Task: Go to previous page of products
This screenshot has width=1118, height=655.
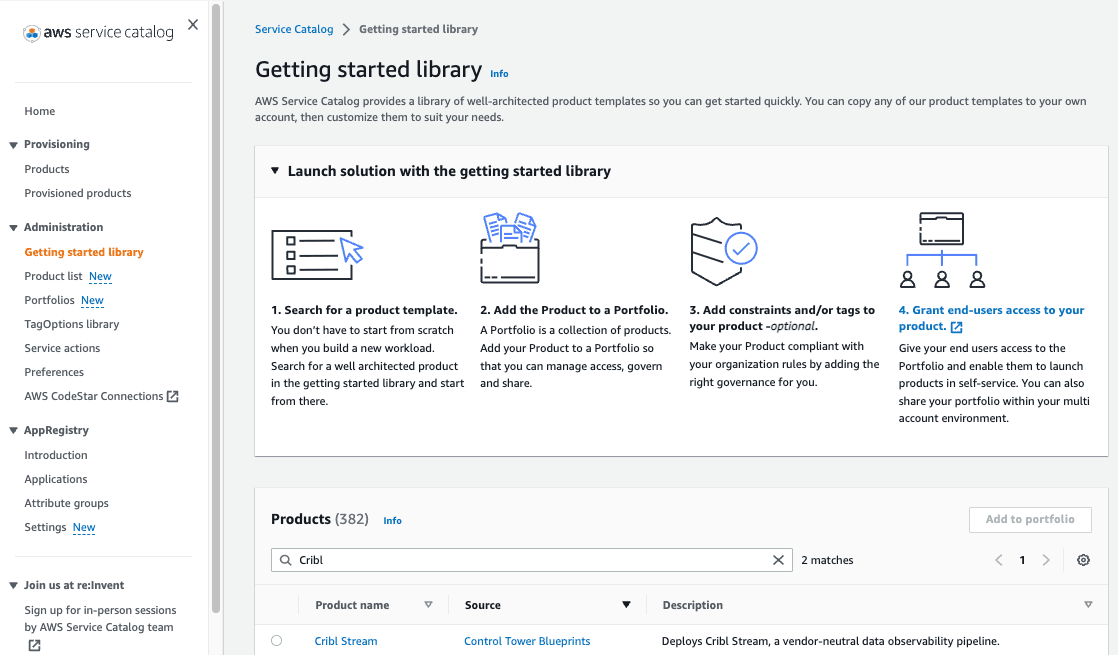Action: [998, 560]
